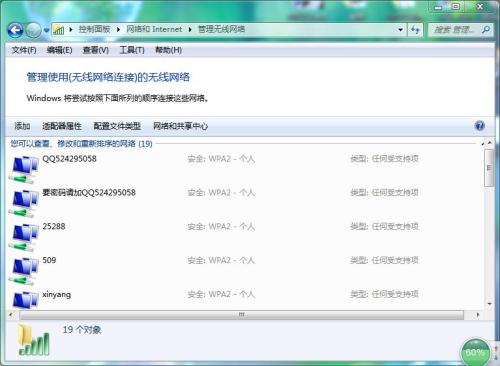This screenshot has width=500, height=366.
Task: Select the 25288 network icon
Action: 24,237
